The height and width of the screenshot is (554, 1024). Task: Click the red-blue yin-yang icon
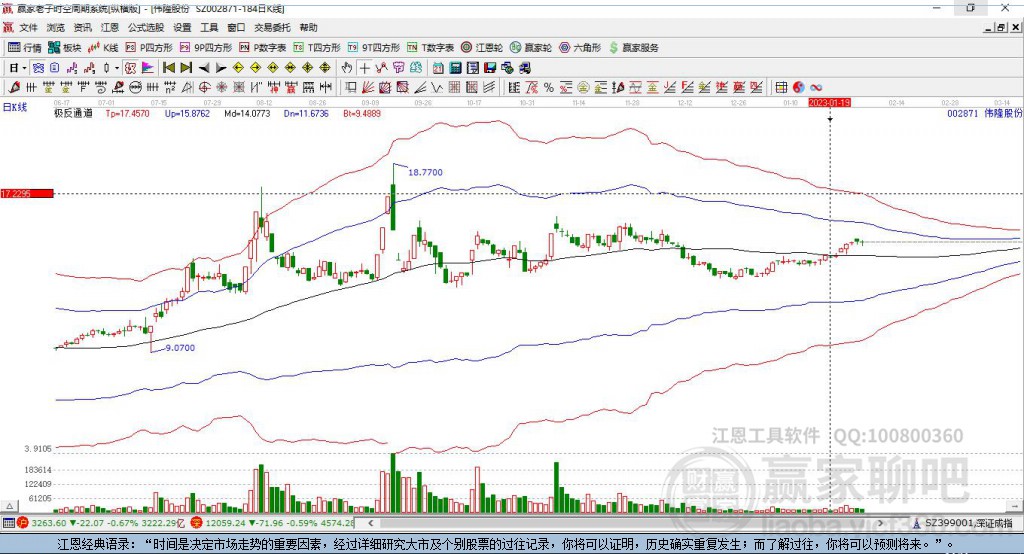coord(799,87)
